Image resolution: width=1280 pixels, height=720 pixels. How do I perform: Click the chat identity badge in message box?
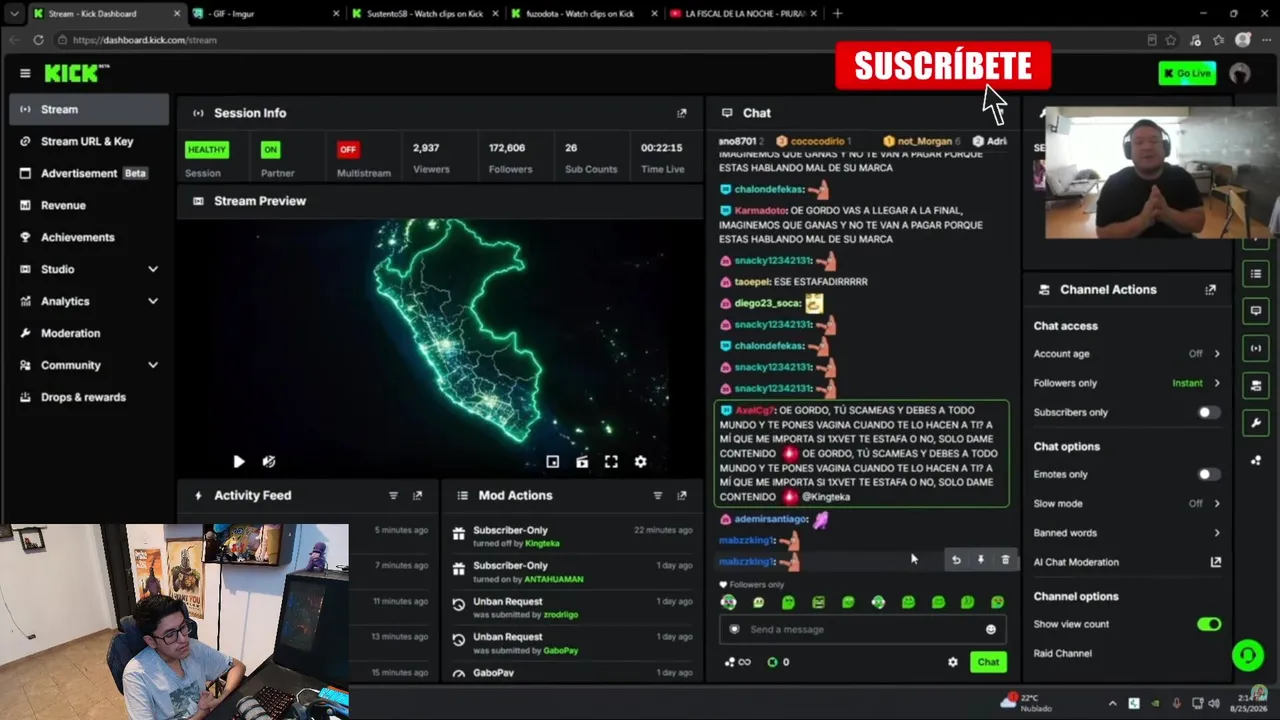point(734,629)
